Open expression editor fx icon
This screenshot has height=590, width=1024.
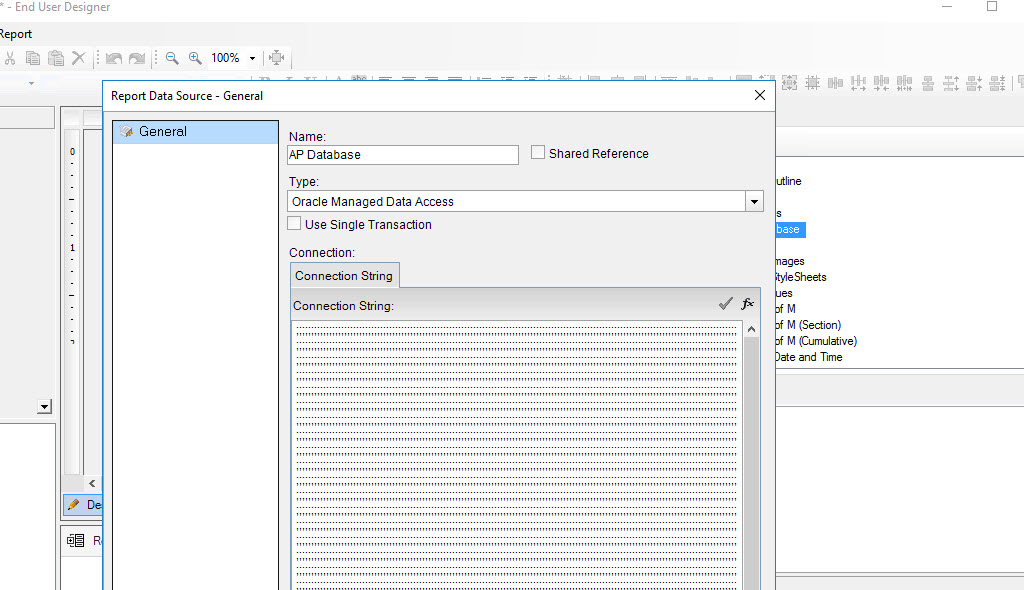tap(747, 304)
